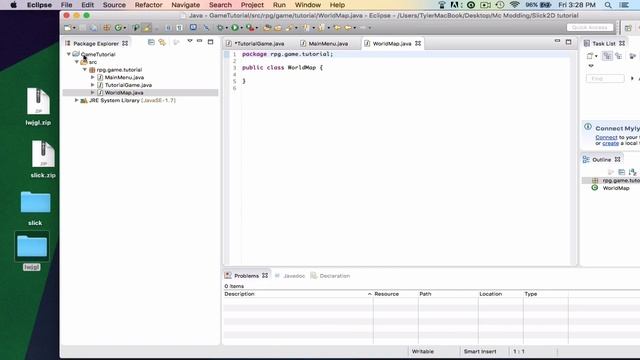
Task: Click the Location column header in Problems
Action: (x=500, y=294)
